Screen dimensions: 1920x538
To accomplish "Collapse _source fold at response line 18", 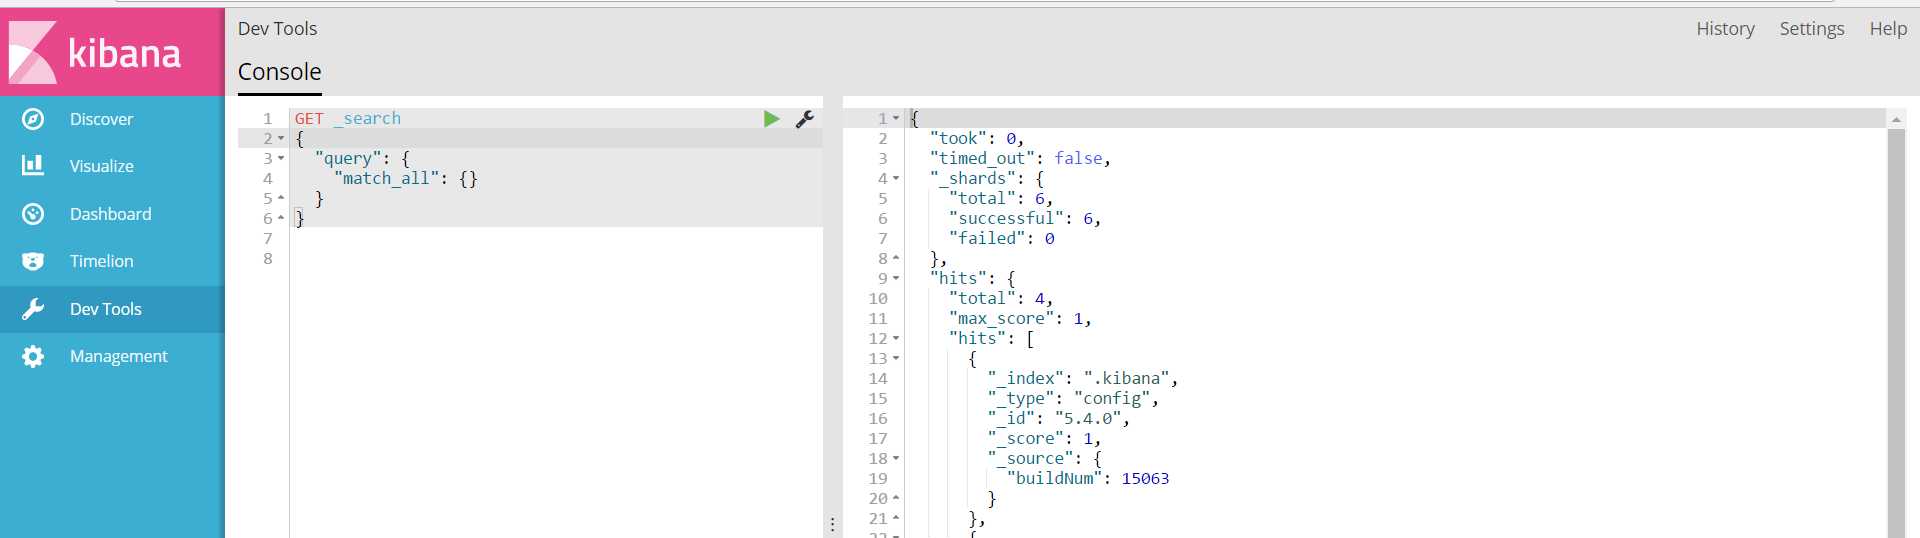I will point(896,459).
